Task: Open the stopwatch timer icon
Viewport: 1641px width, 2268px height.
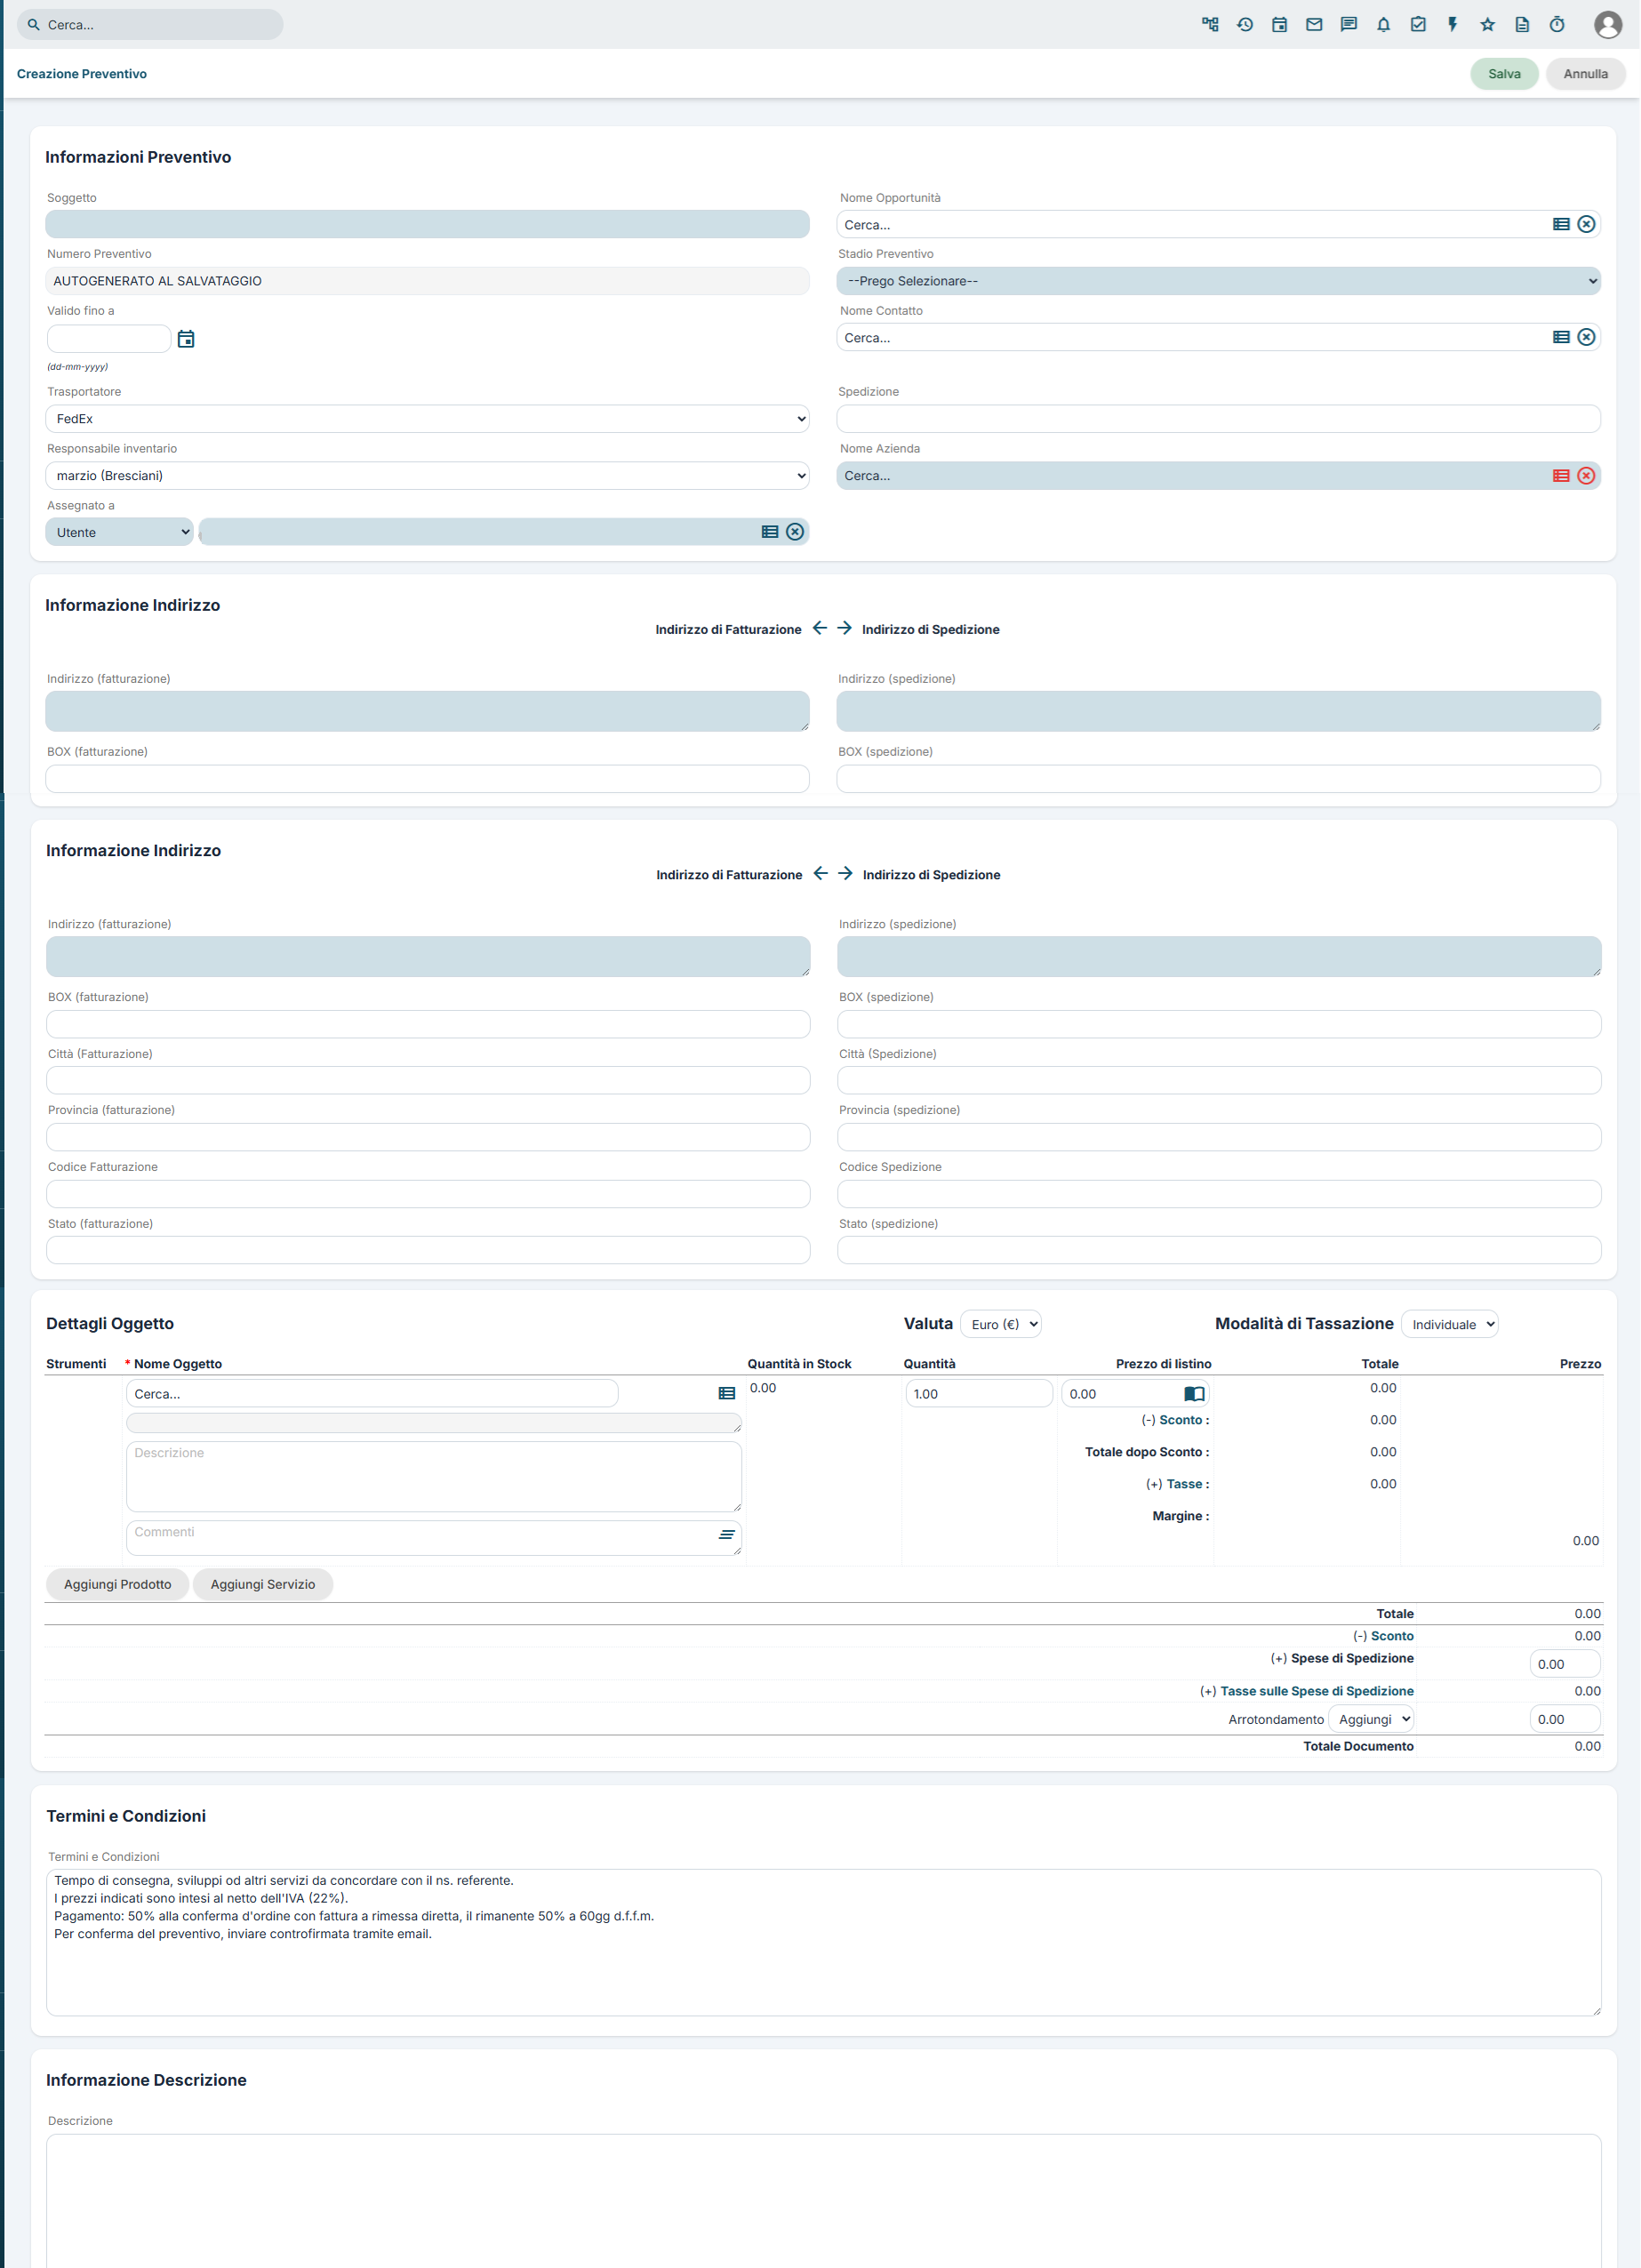Action: tap(1556, 25)
